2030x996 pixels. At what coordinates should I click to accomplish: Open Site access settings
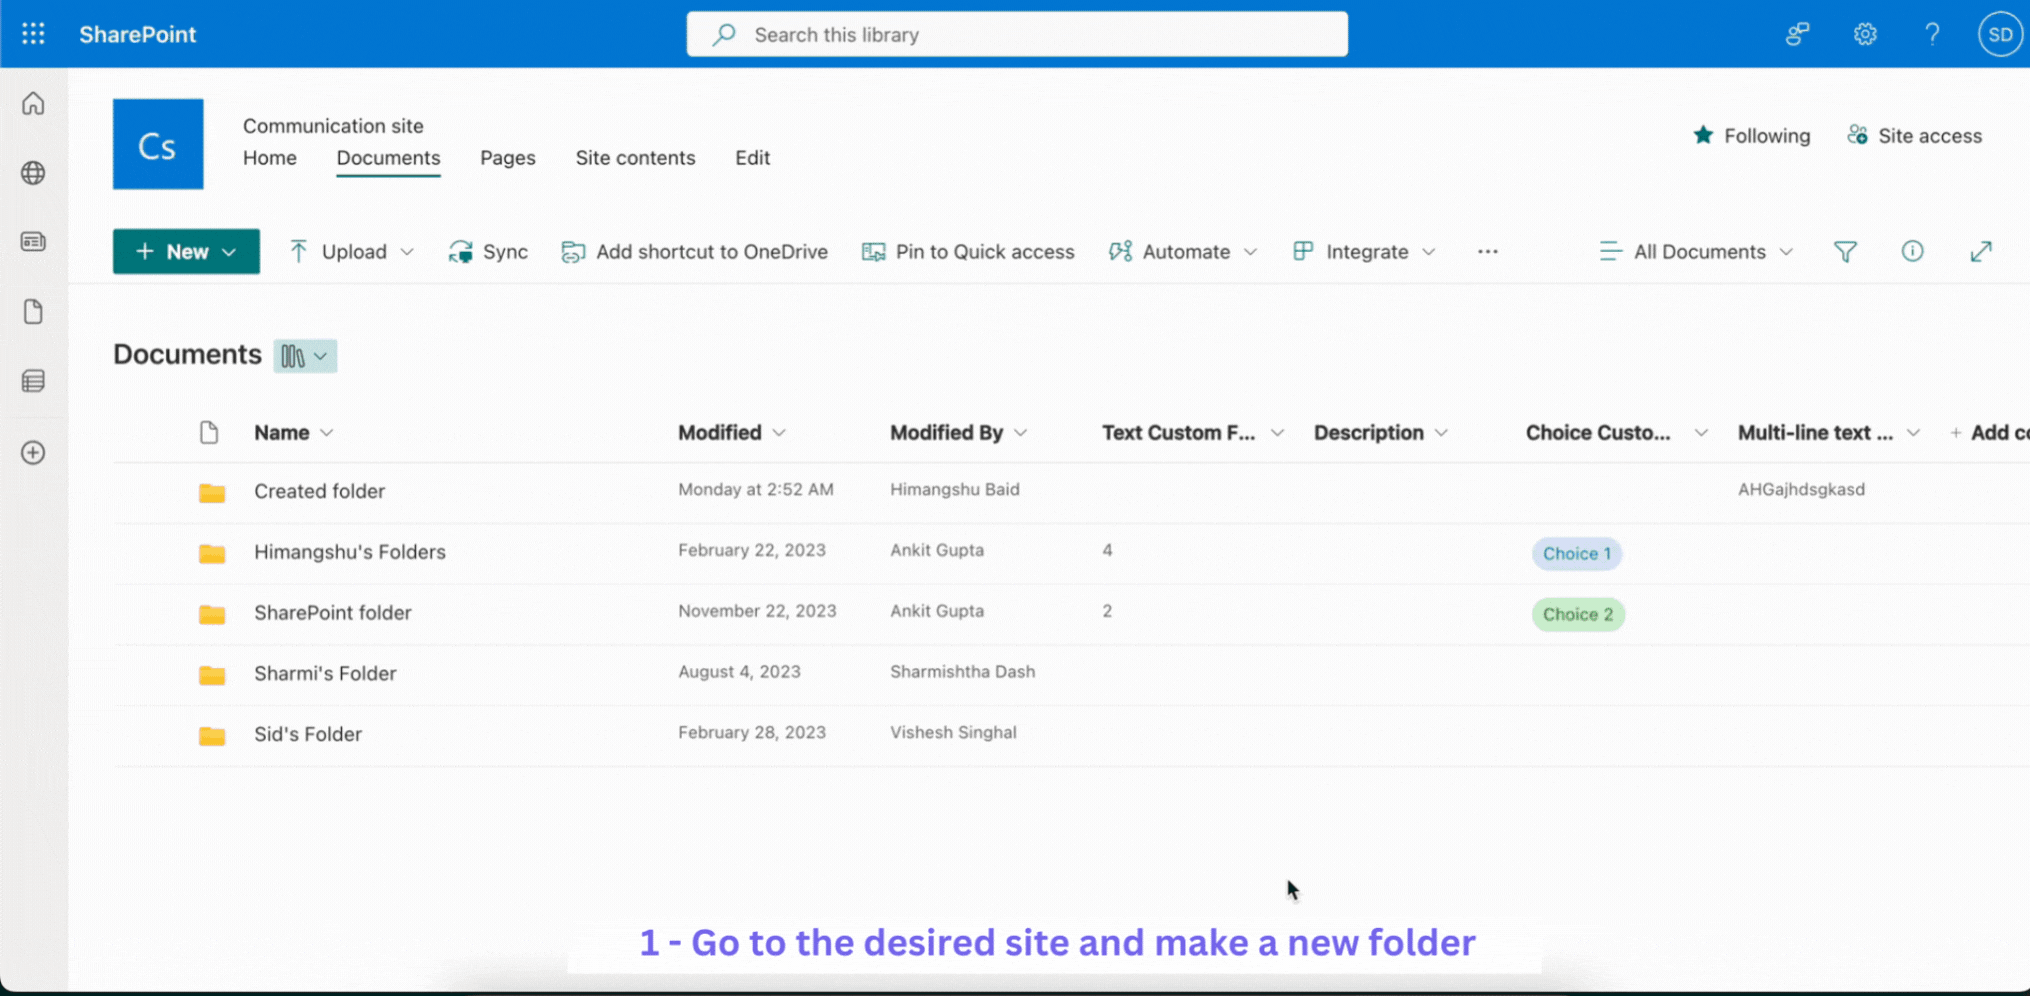(1914, 136)
